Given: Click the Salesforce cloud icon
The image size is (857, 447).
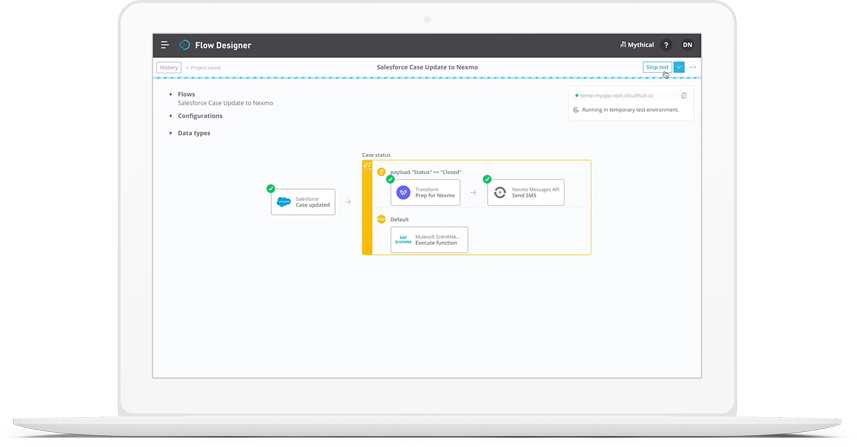Looking at the screenshot, I should click(284, 202).
